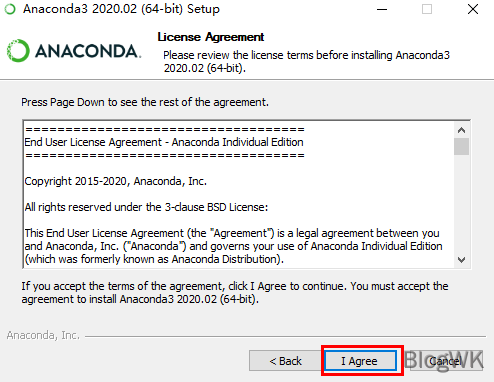Close the Anaconda3 Setup window
The height and width of the screenshot is (382, 494).
click(473, 9)
